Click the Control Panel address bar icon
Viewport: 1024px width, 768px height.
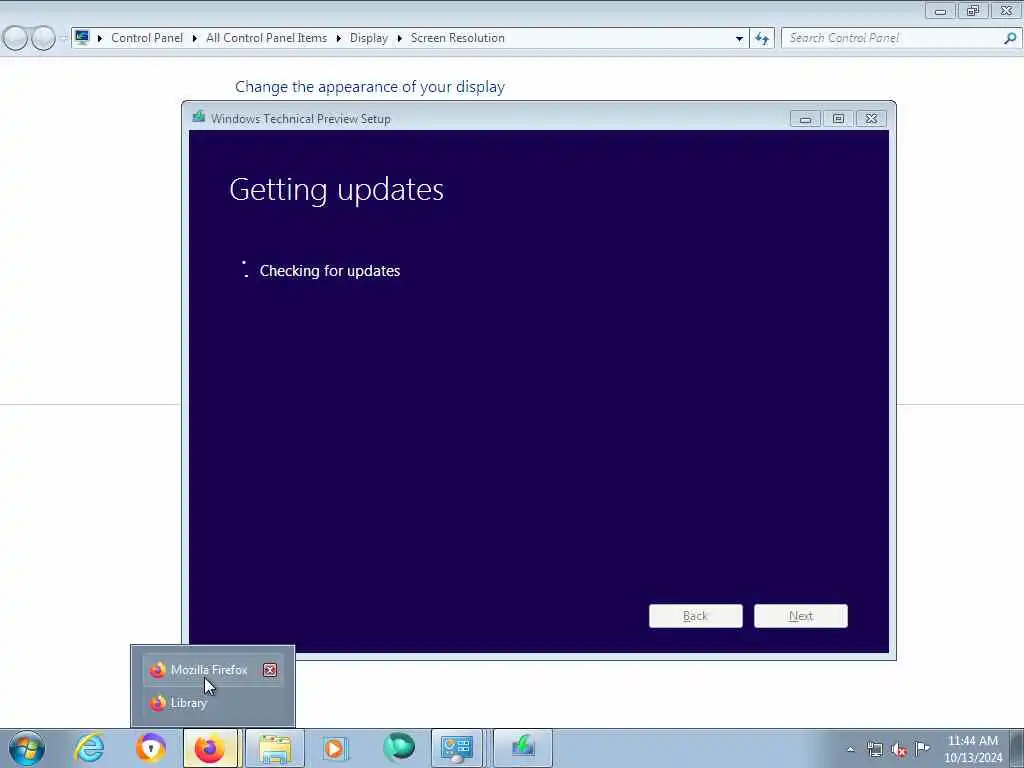pos(82,37)
